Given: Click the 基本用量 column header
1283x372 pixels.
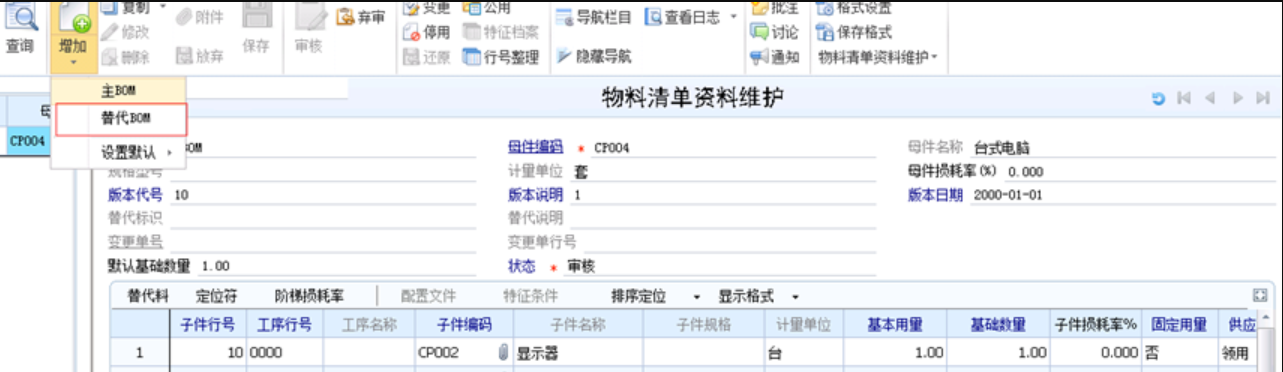Looking at the screenshot, I should point(894,325).
